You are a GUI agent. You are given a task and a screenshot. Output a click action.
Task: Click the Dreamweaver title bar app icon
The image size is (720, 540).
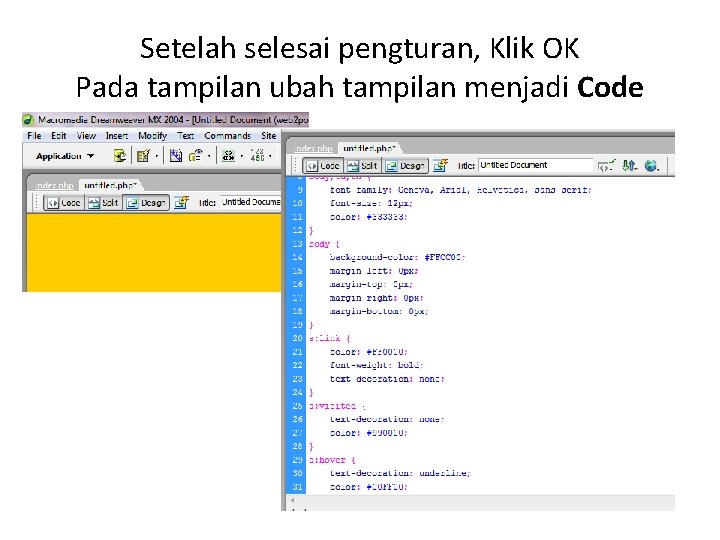coord(28,120)
